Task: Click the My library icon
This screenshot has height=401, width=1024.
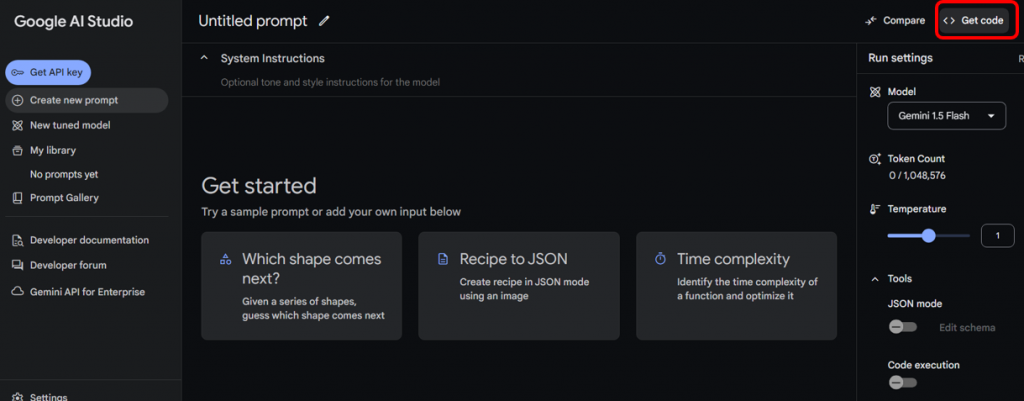Action: (x=17, y=150)
